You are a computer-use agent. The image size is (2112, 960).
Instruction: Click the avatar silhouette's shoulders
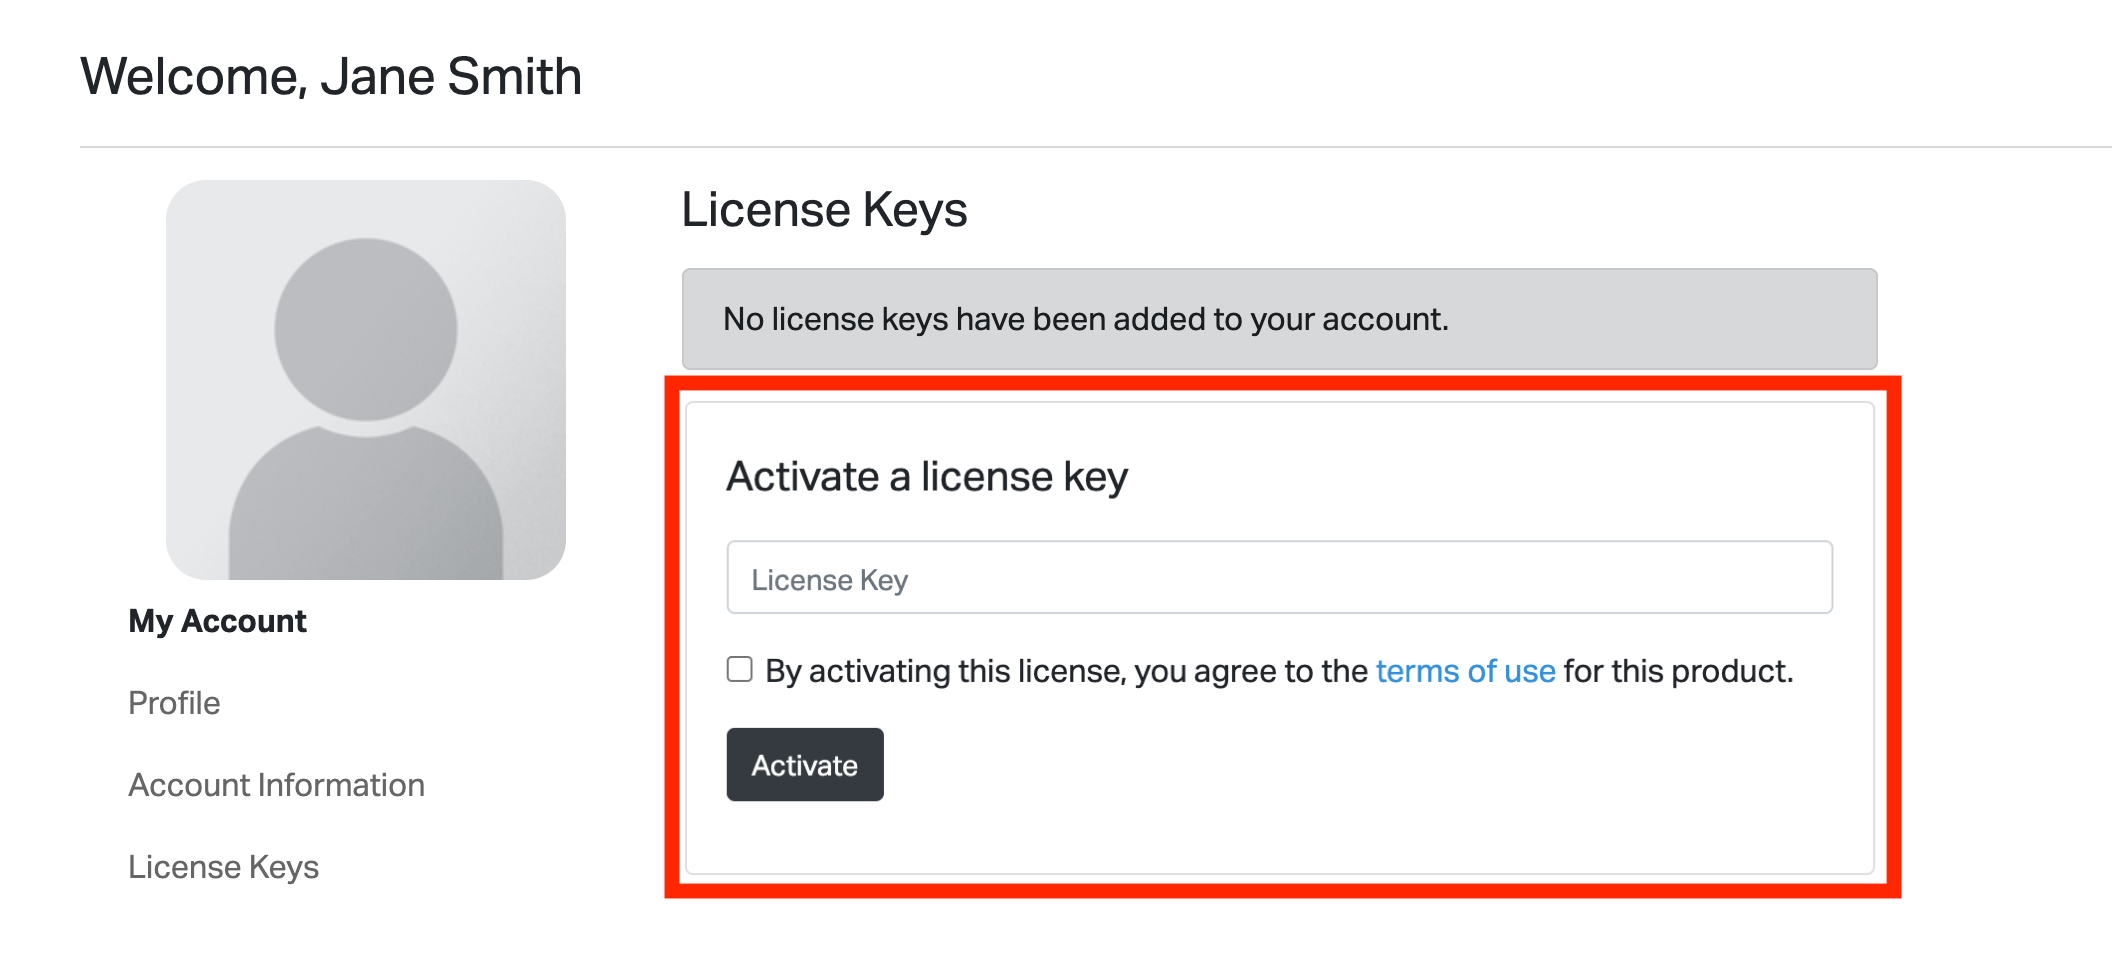point(366,503)
